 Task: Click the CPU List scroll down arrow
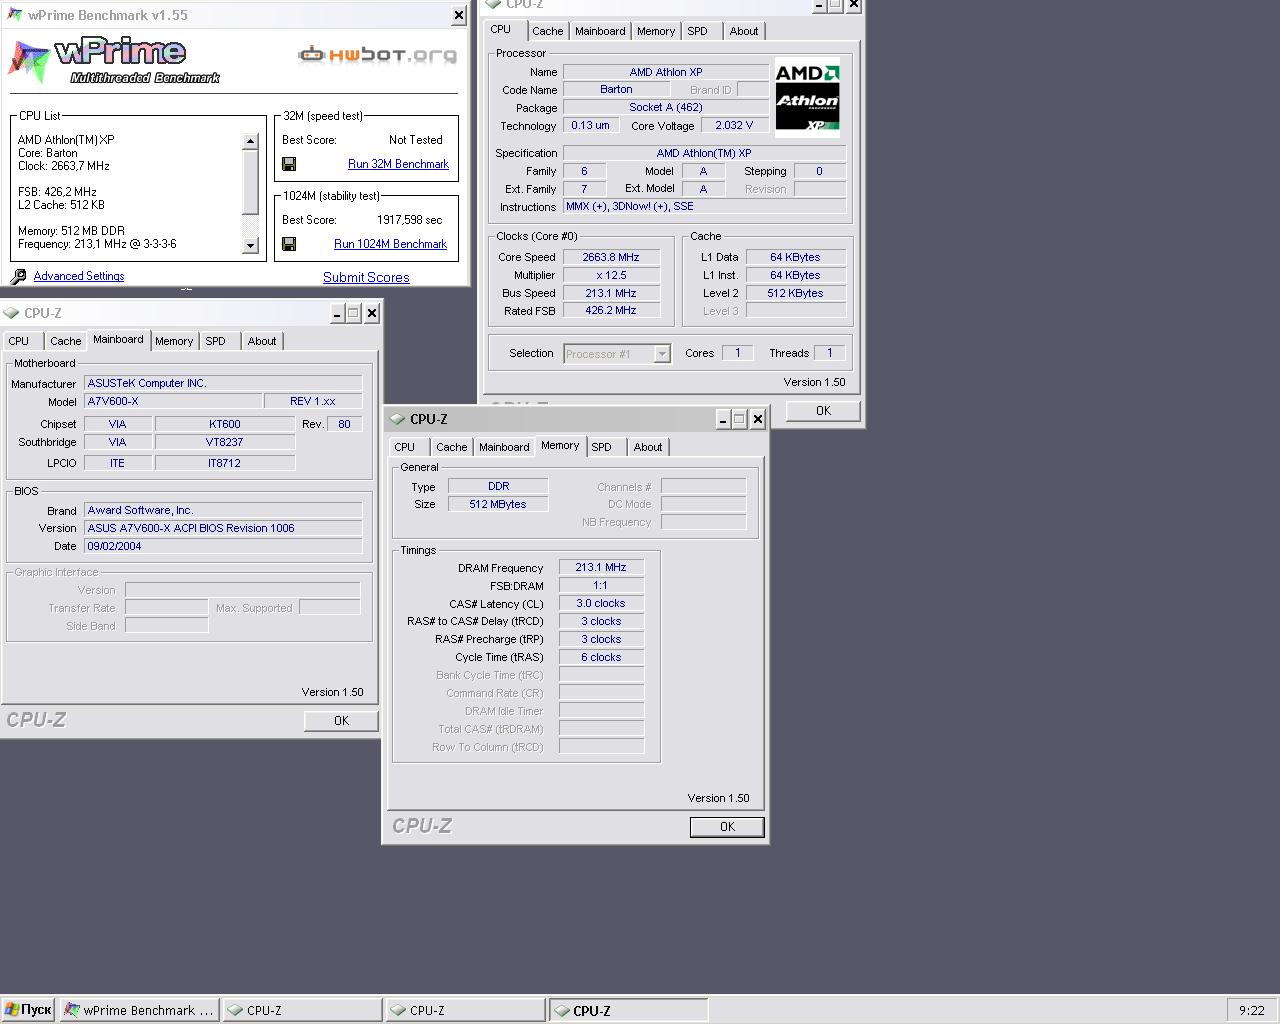(250, 246)
